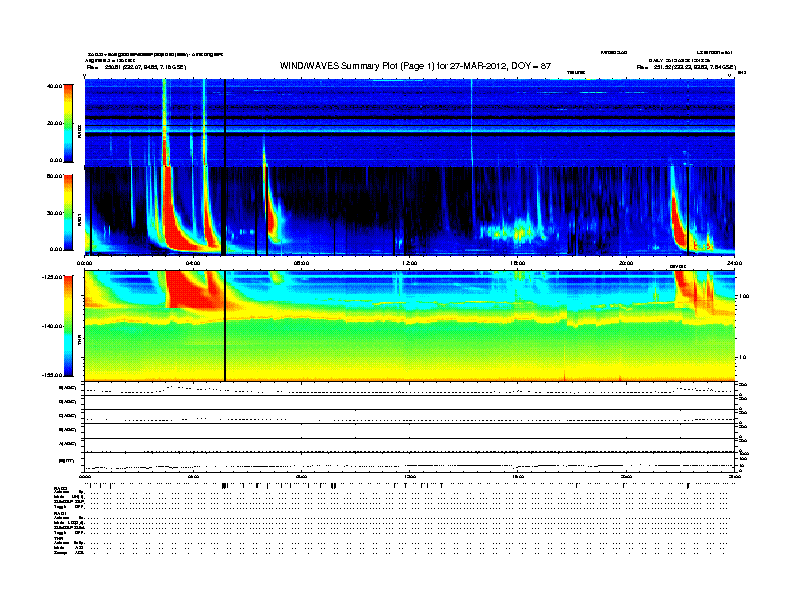
Task: Click the large red burst in TNR panel
Action: point(194,289)
